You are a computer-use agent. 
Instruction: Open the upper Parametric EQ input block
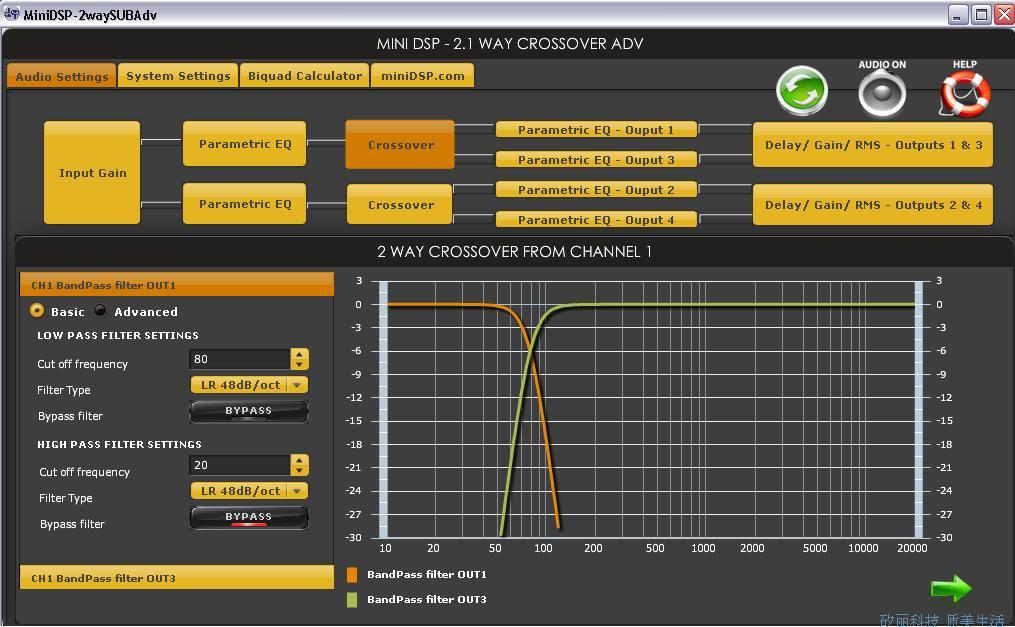point(245,144)
